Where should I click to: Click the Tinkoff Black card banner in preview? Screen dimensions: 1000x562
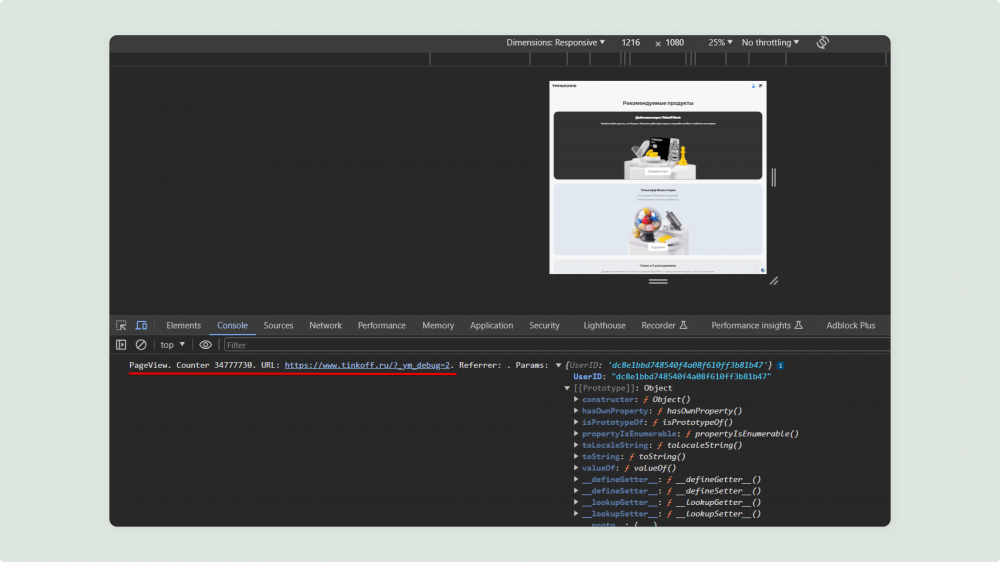(x=658, y=145)
